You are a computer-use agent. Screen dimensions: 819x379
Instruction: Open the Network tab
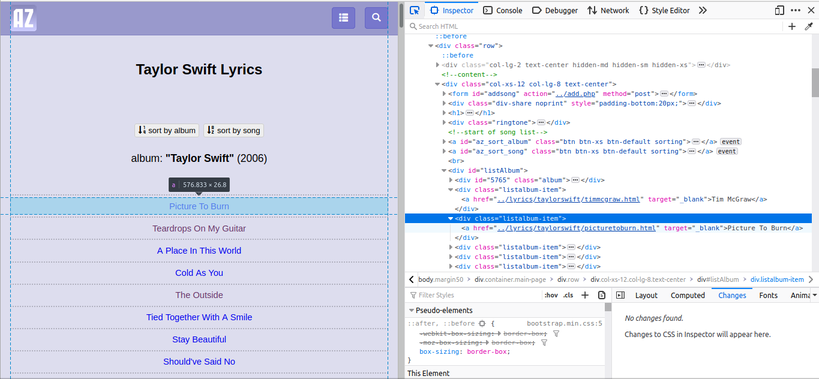click(609, 10)
